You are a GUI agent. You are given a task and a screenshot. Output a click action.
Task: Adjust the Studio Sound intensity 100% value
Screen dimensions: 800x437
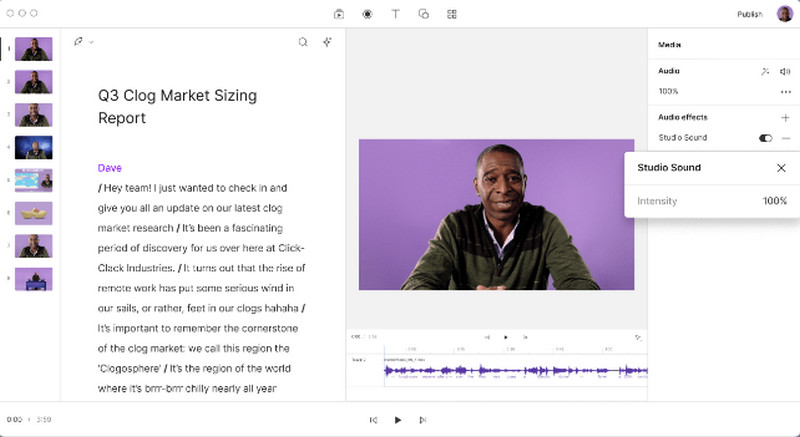774,201
